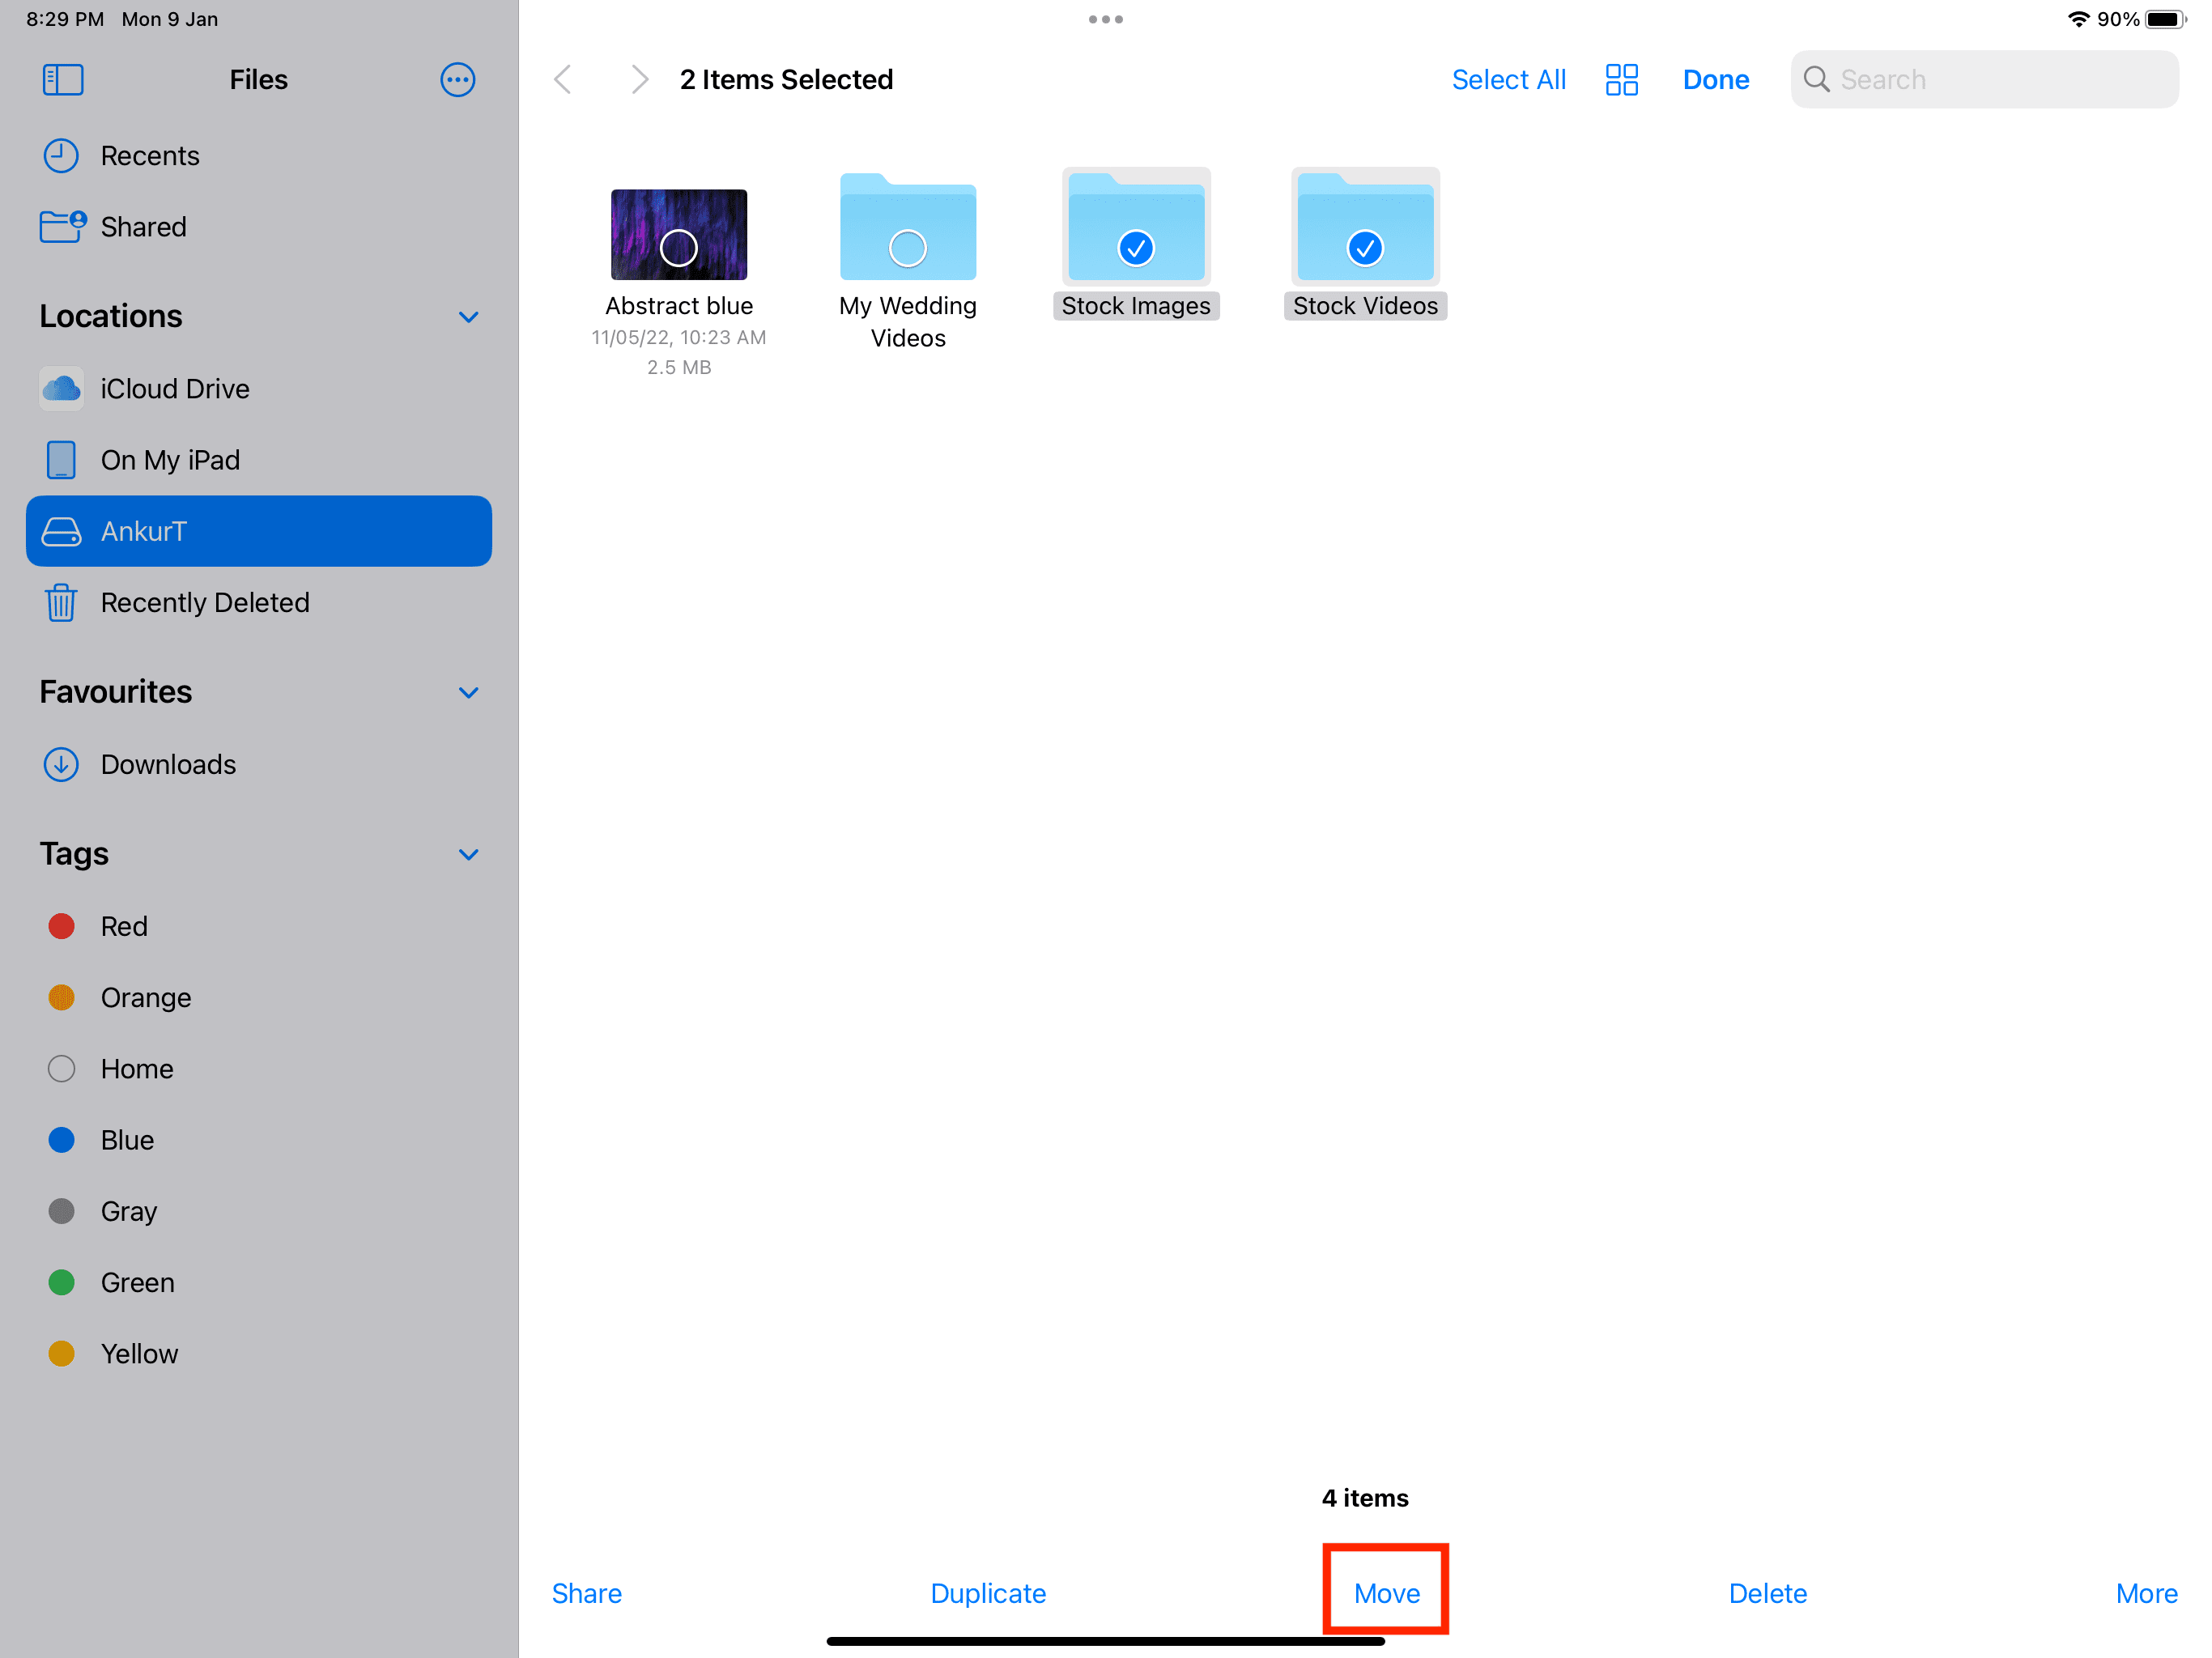This screenshot has width=2212, height=1658.
Task: Click the Stock Videos folder name
Action: tap(1365, 306)
